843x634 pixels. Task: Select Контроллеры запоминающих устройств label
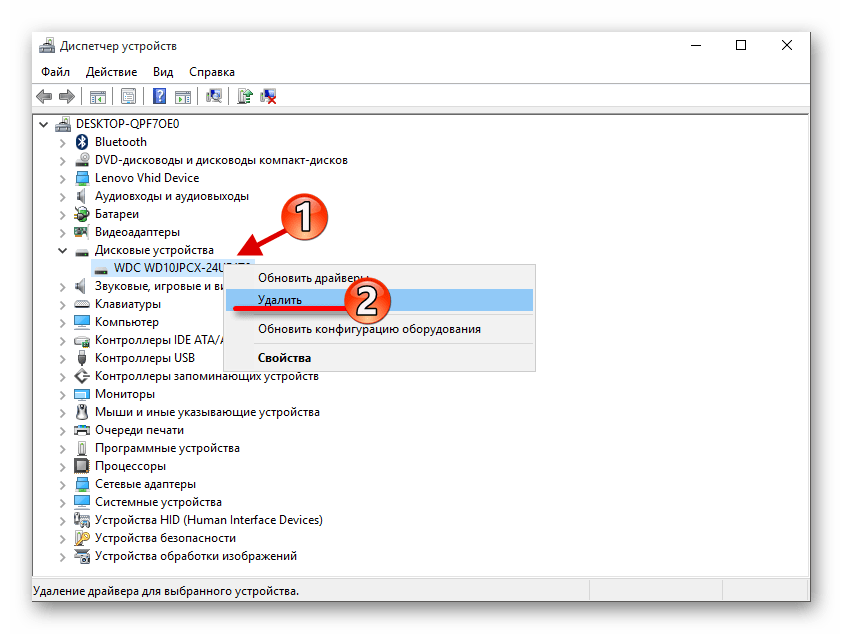(206, 376)
